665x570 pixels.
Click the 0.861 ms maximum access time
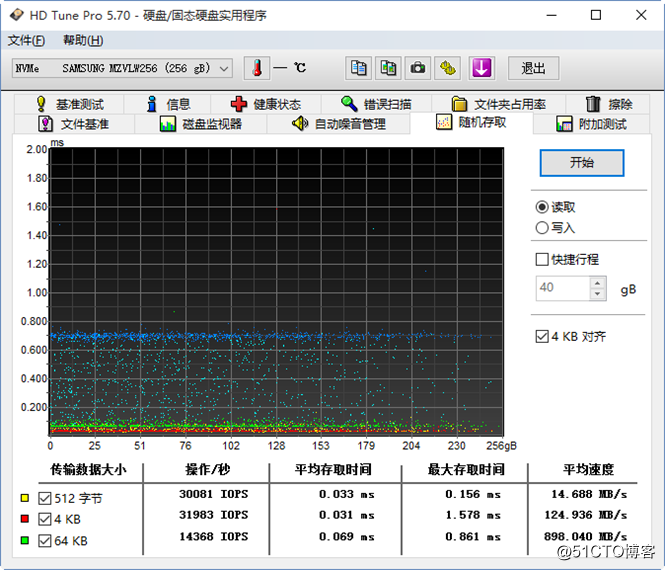pos(473,537)
